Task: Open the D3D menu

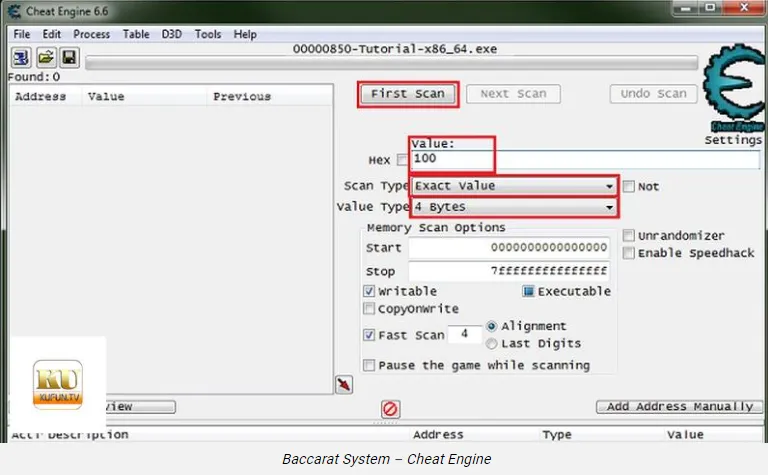Action: tap(172, 34)
